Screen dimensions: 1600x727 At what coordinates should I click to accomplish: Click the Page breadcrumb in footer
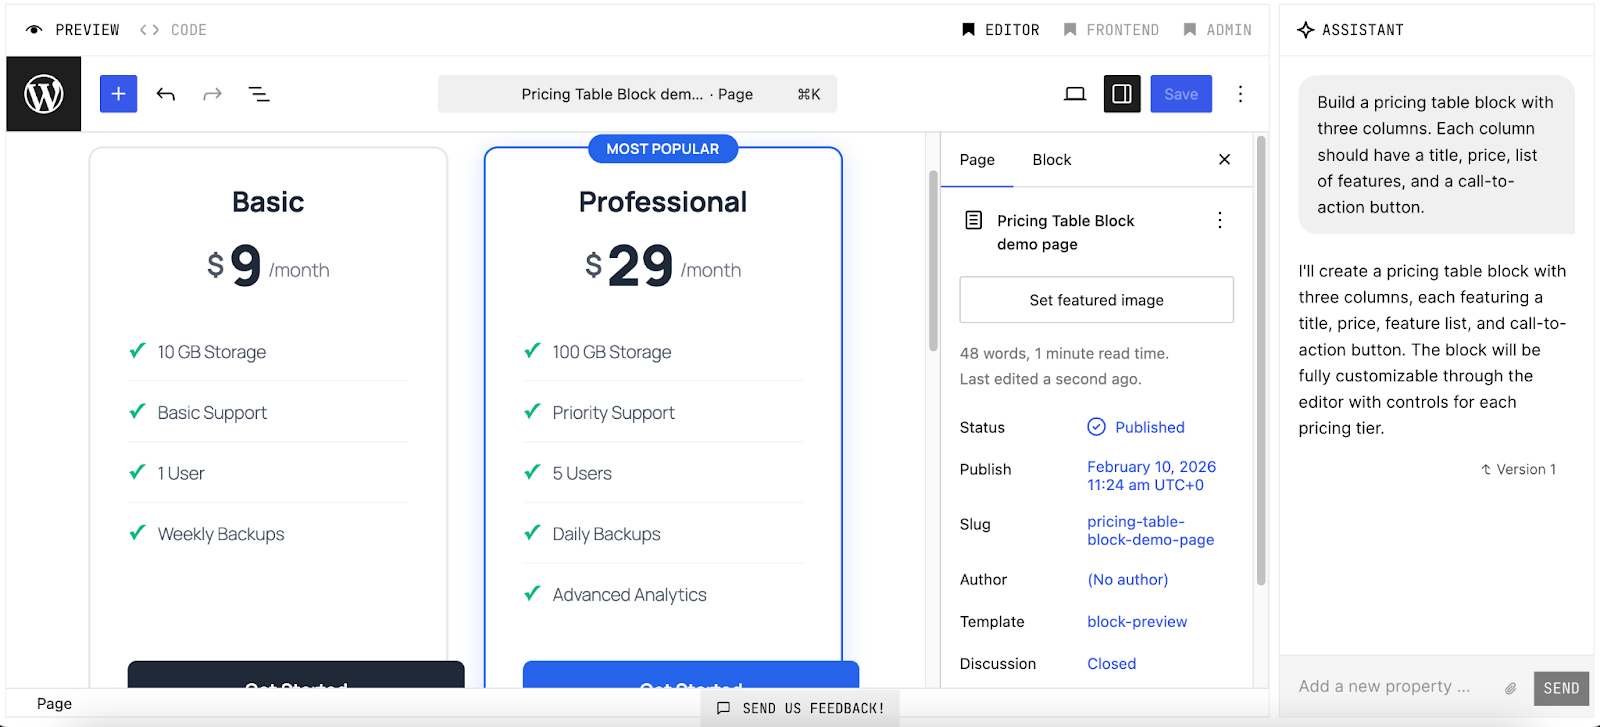tap(54, 704)
